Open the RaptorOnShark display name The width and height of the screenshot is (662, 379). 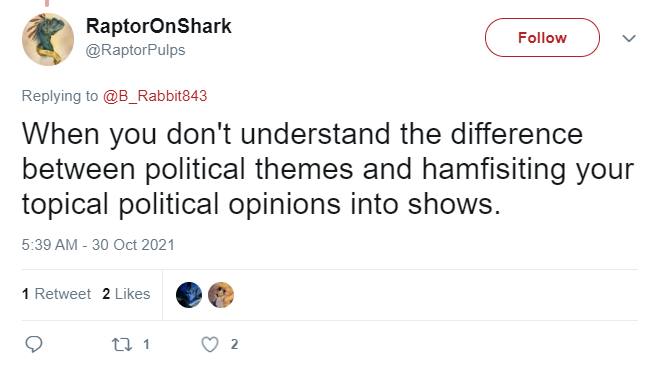(x=159, y=26)
